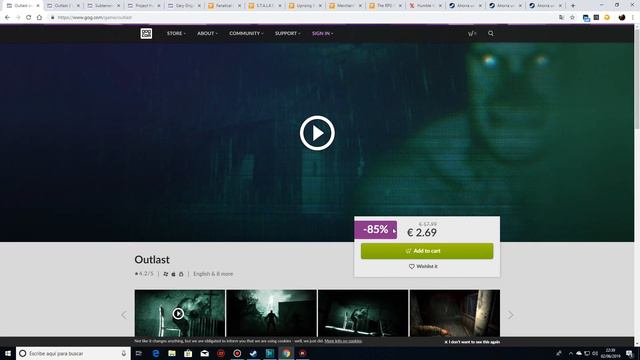Click the browser address bar URL
This screenshot has width=640, height=360.
pyautogui.click(x=95, y=18)
